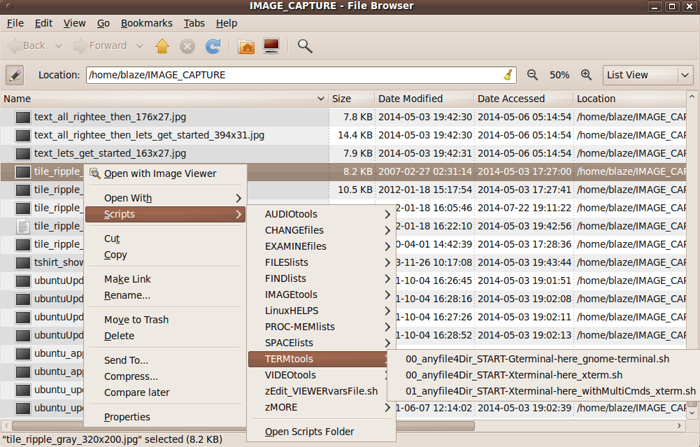Image resolution: width=700 pixels, height=447 pixels.
Task: Click the Forward button
Action: (100, 46)
